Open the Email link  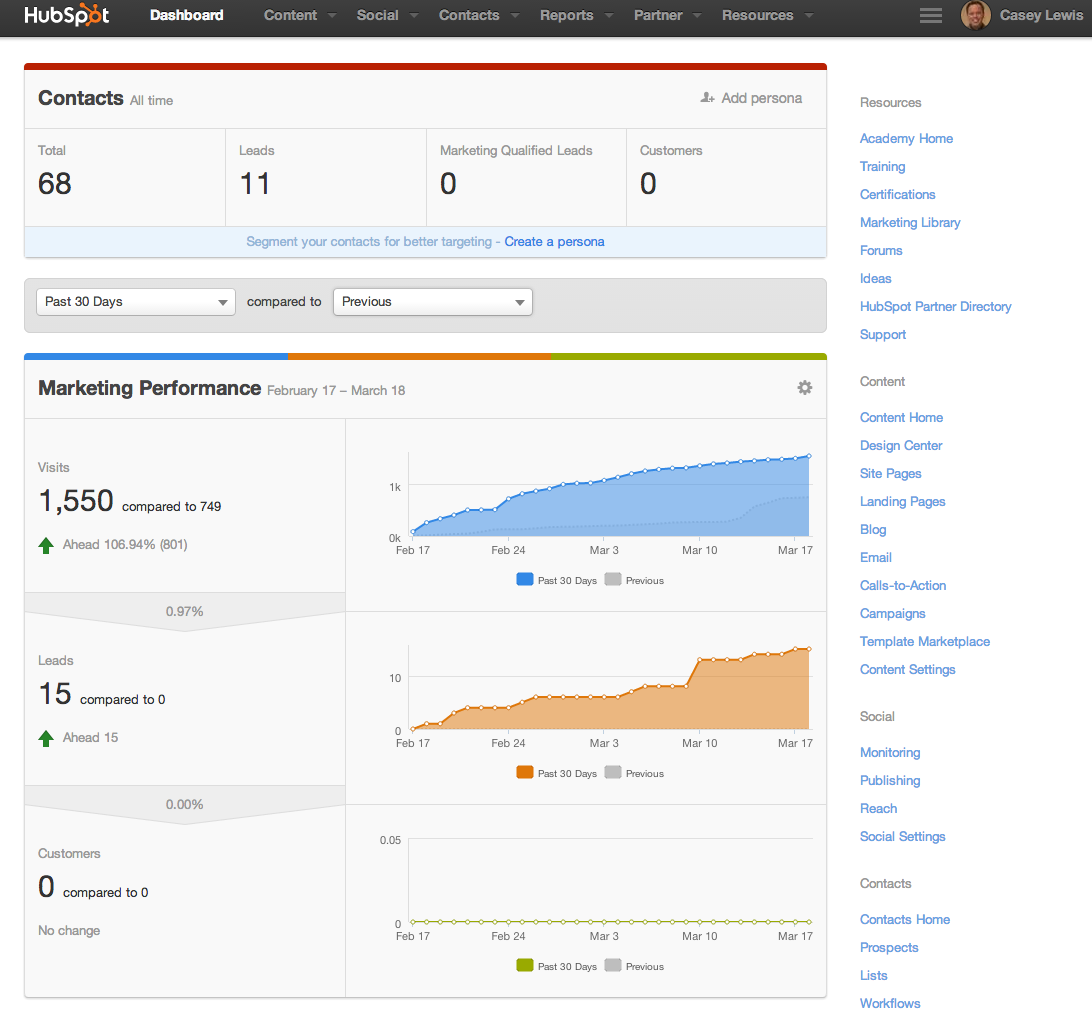point(875,557)
